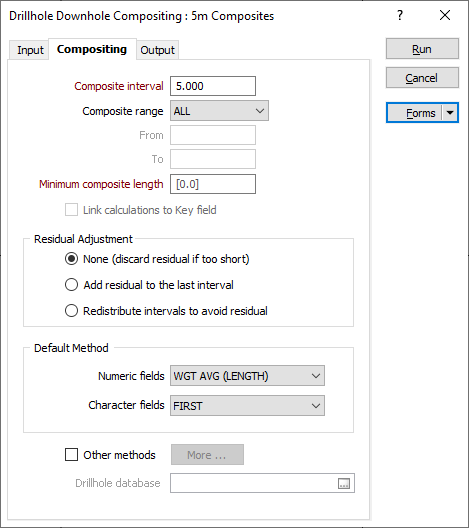The image size is (470, 528).
Task: Open the Forms button dropdown arrow
Action: [450, 113]
